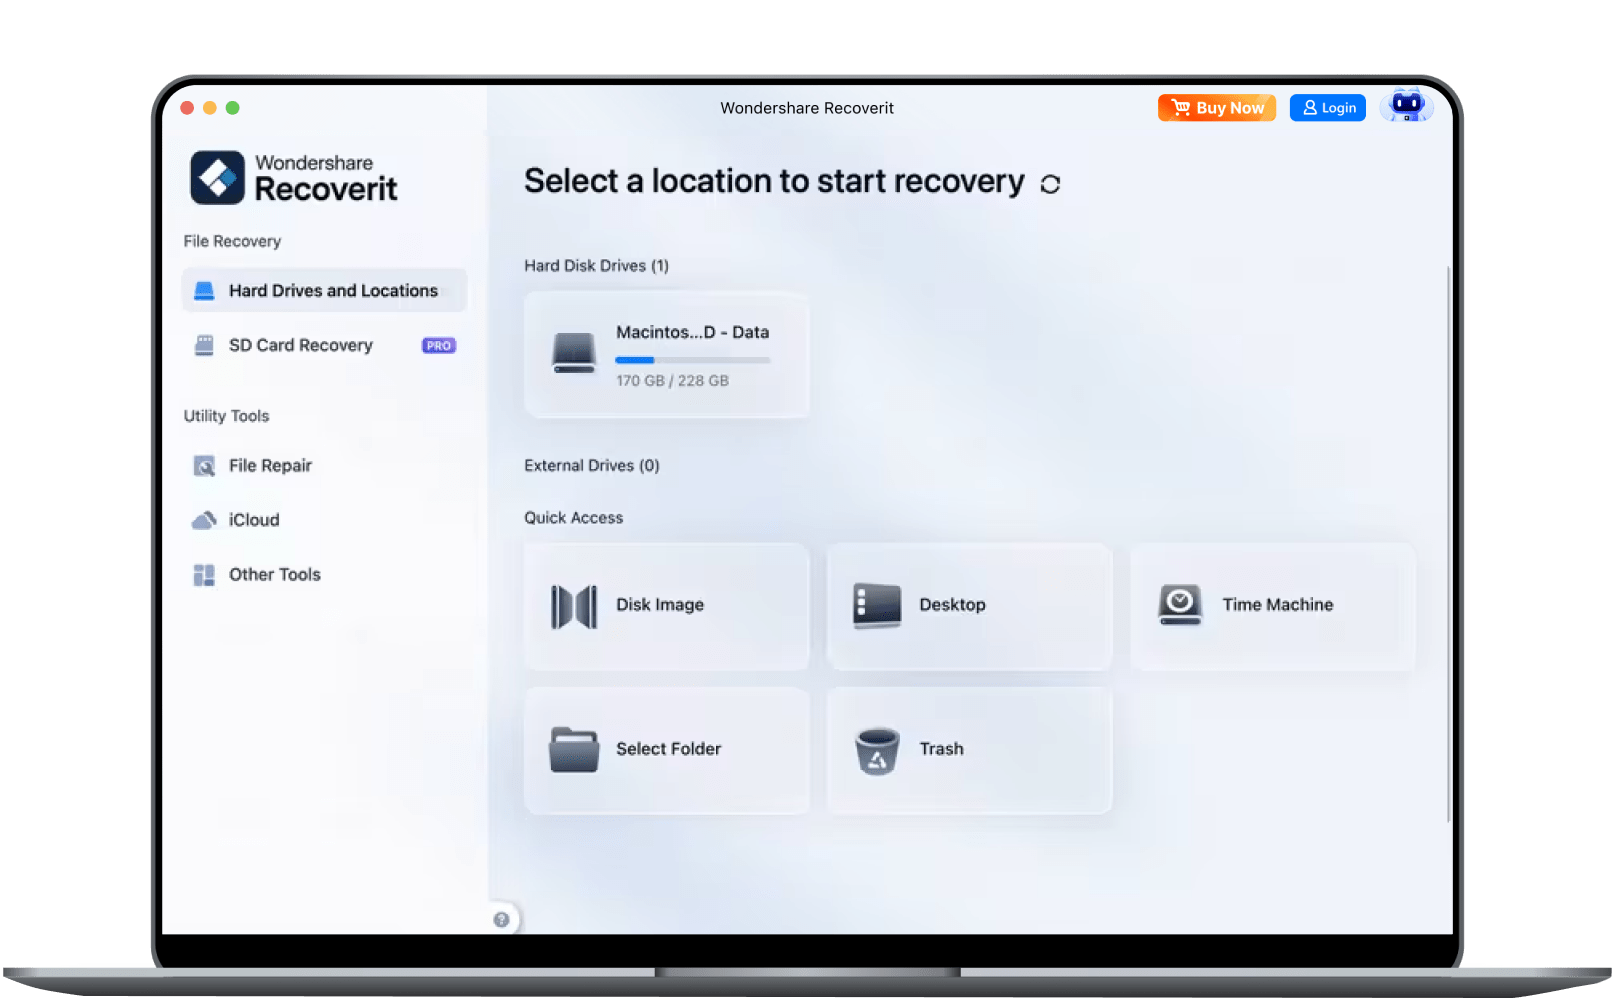1613x998 pixels.
Task: Click the vertical scrollbar on the right
Action: click(x=1448, y=545)
